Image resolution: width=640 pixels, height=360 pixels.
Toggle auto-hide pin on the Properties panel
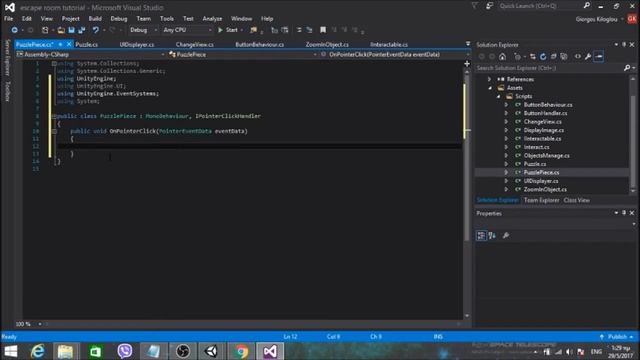(624, 213)
